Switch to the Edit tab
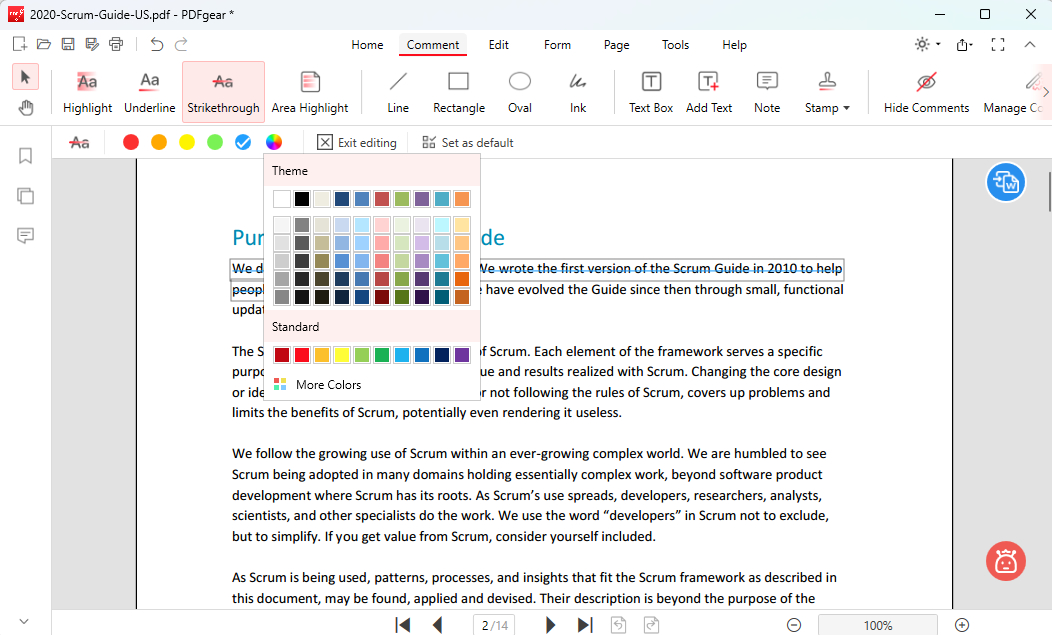 [x=498, y=45]
